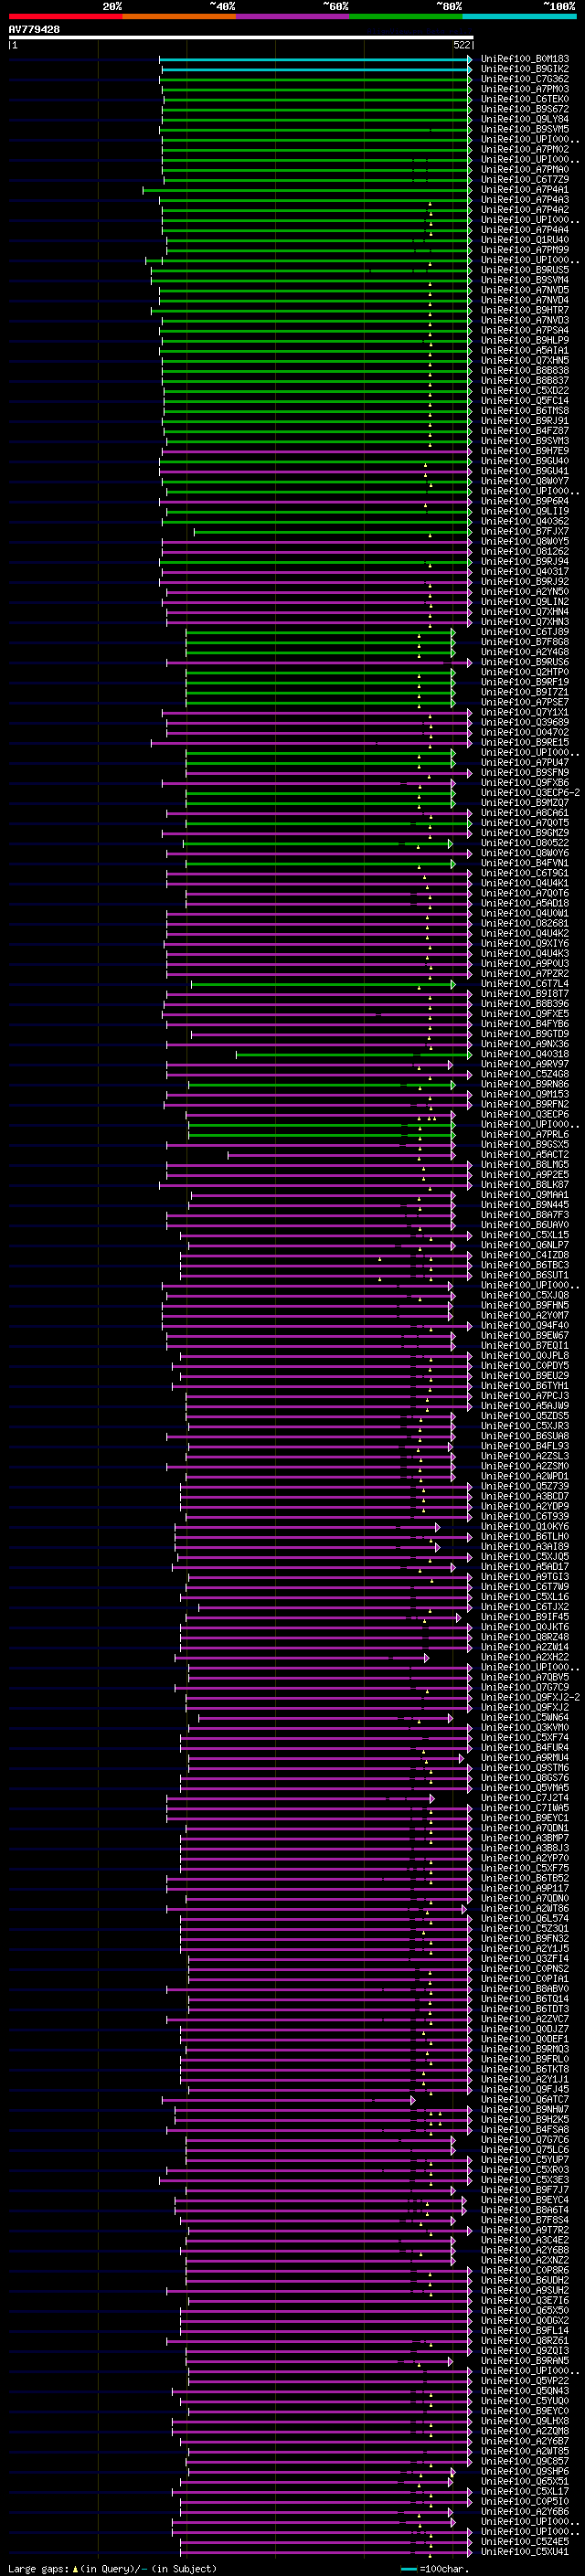Select last hit label UniRef100_C5XU41
Image resolution: width=585 pixels, height=2576 pixels.
pos(525,2552)
